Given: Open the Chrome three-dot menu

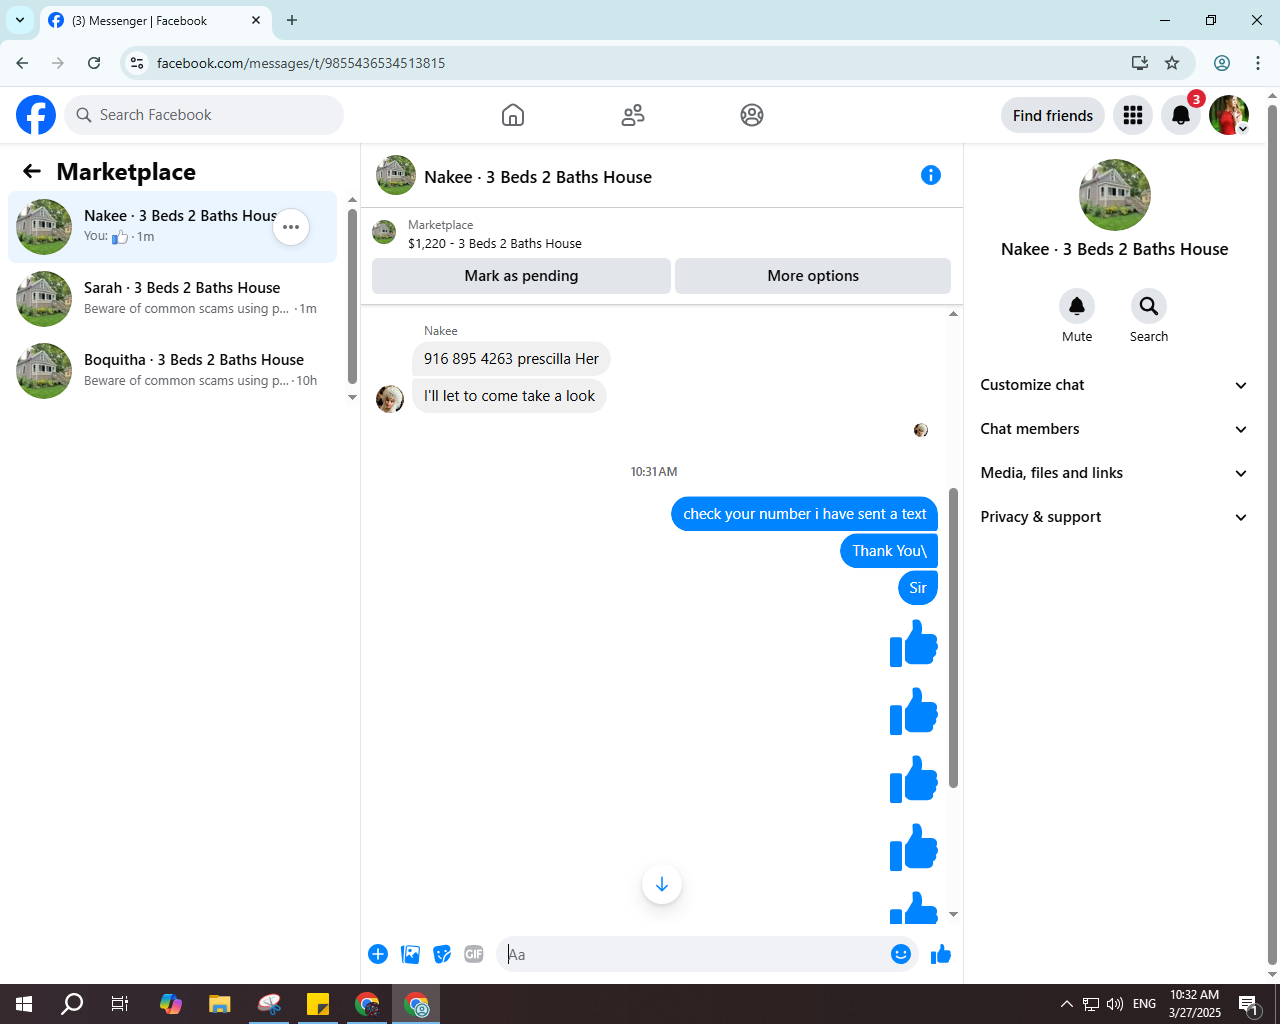Looking at the screenshot, I should click(1258, 63).
